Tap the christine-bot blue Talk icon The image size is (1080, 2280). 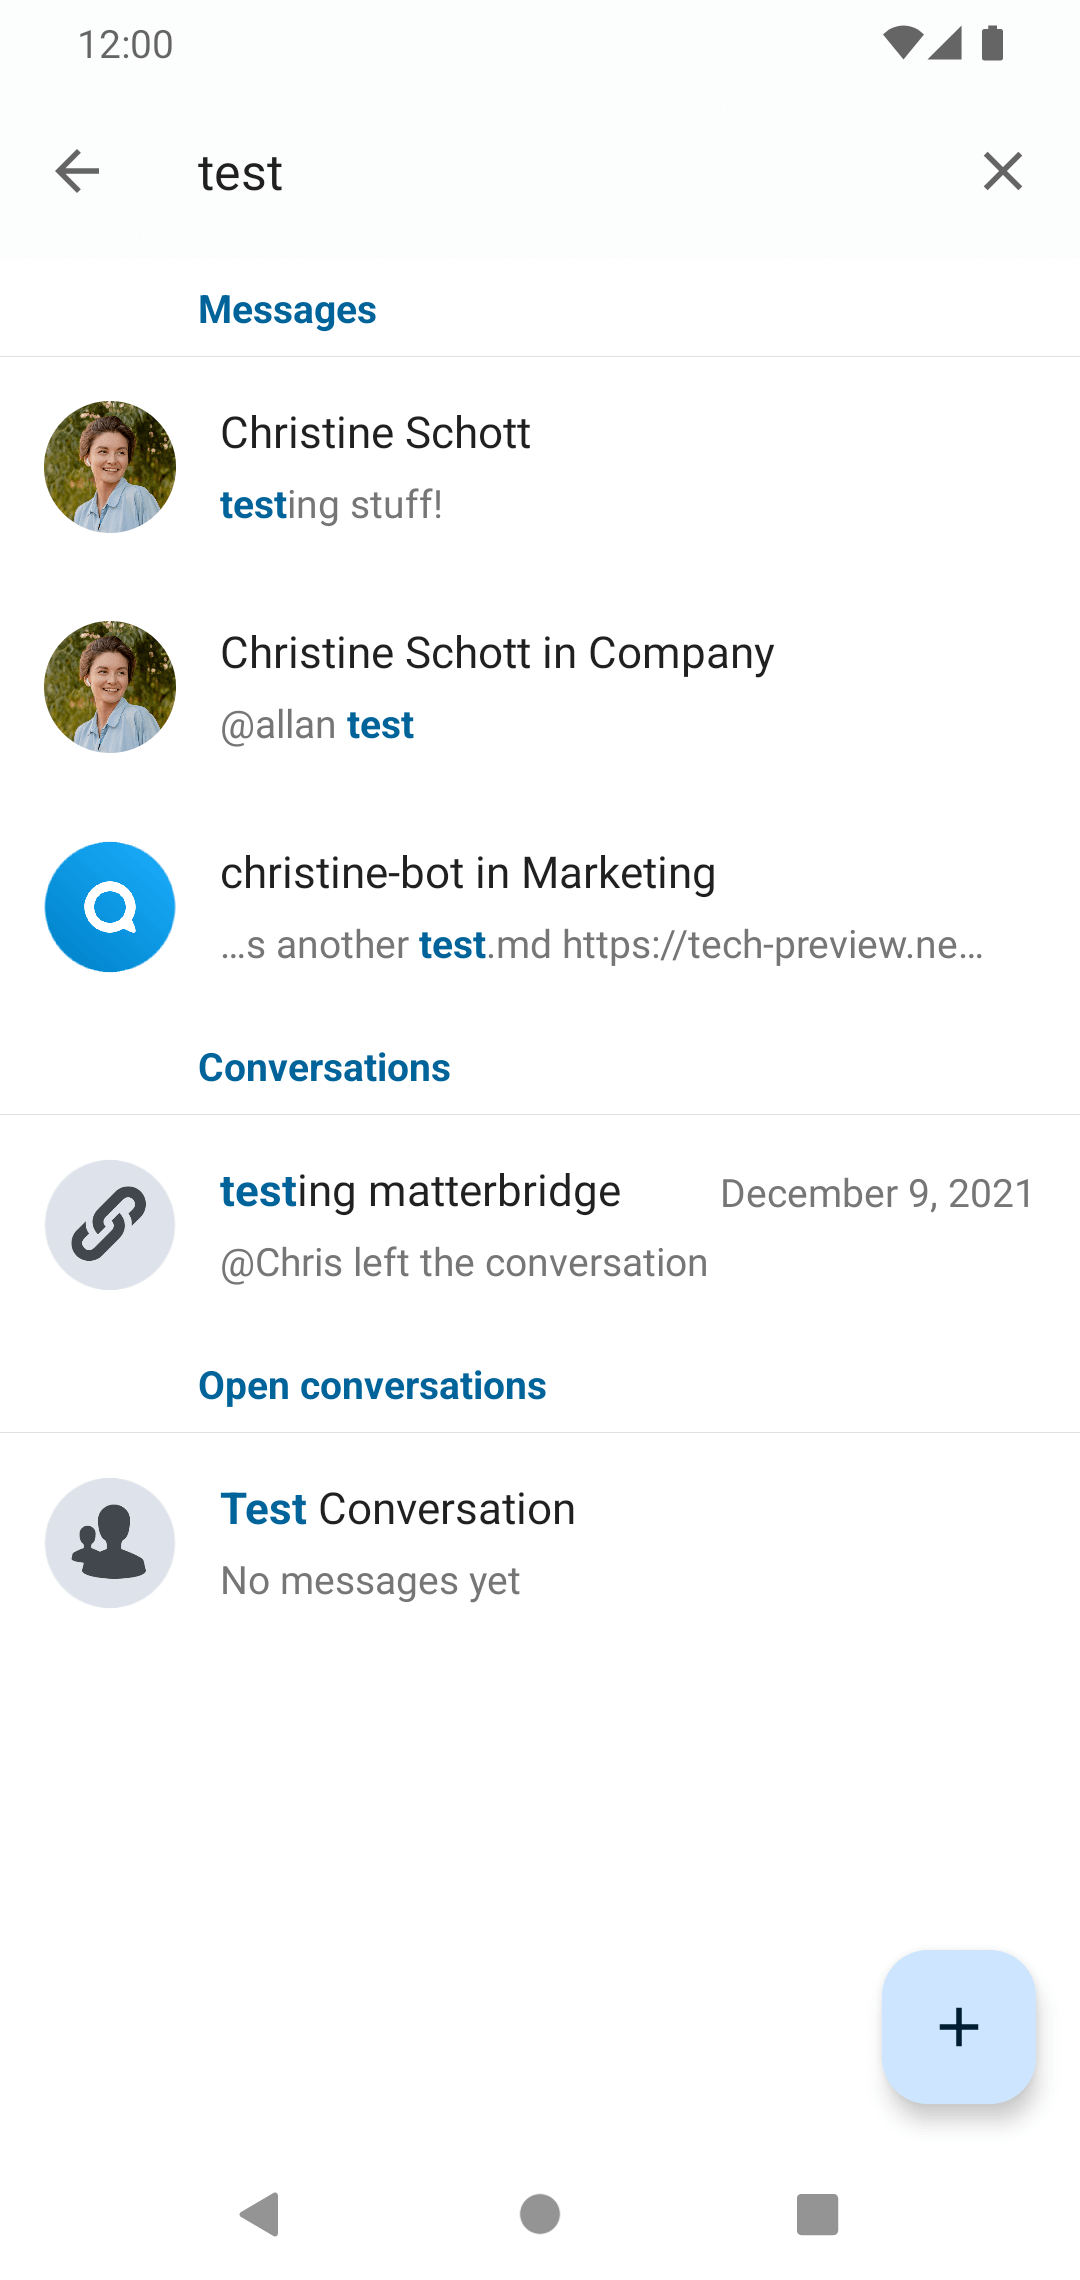click(x=110, y=907)
